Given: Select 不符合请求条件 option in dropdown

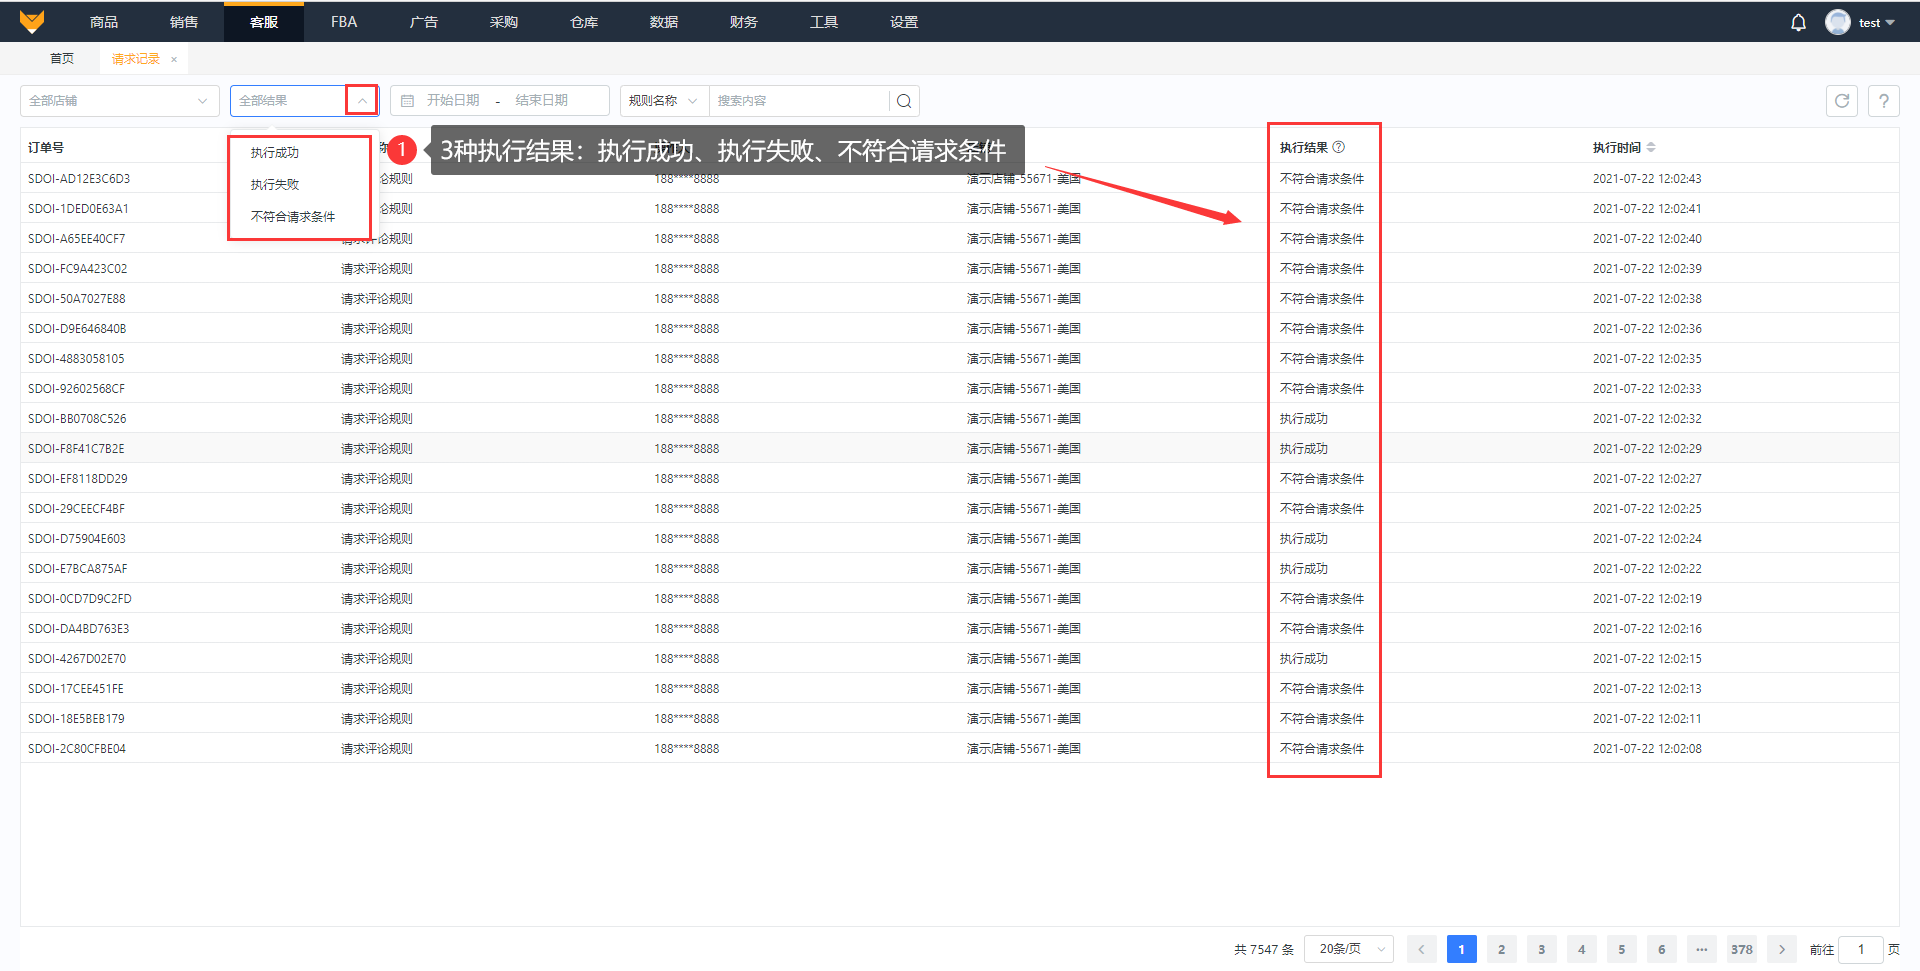Looking at the screenshot, I should [293, 217].
